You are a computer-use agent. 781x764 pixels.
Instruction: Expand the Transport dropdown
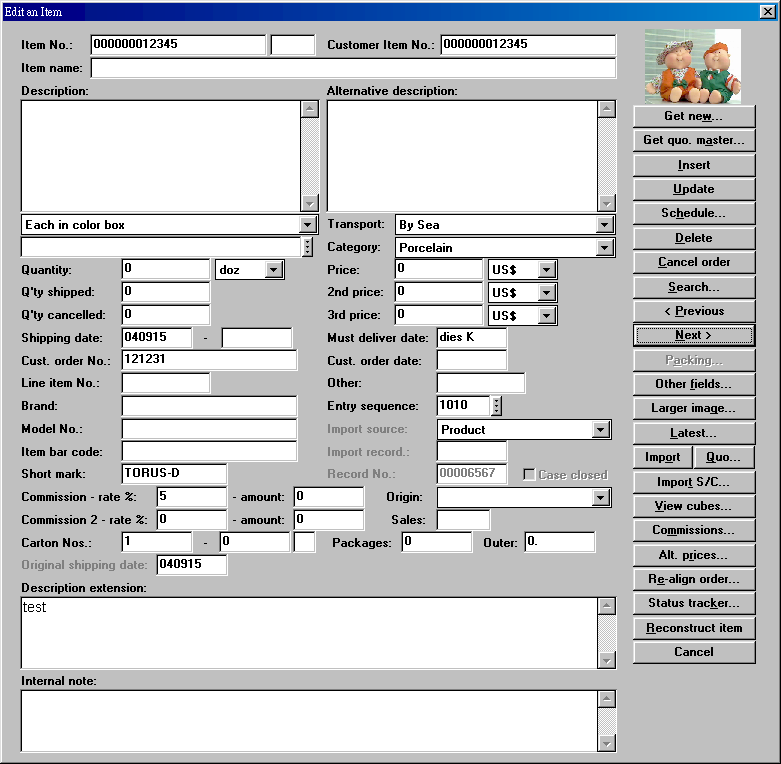click(604, 225)
